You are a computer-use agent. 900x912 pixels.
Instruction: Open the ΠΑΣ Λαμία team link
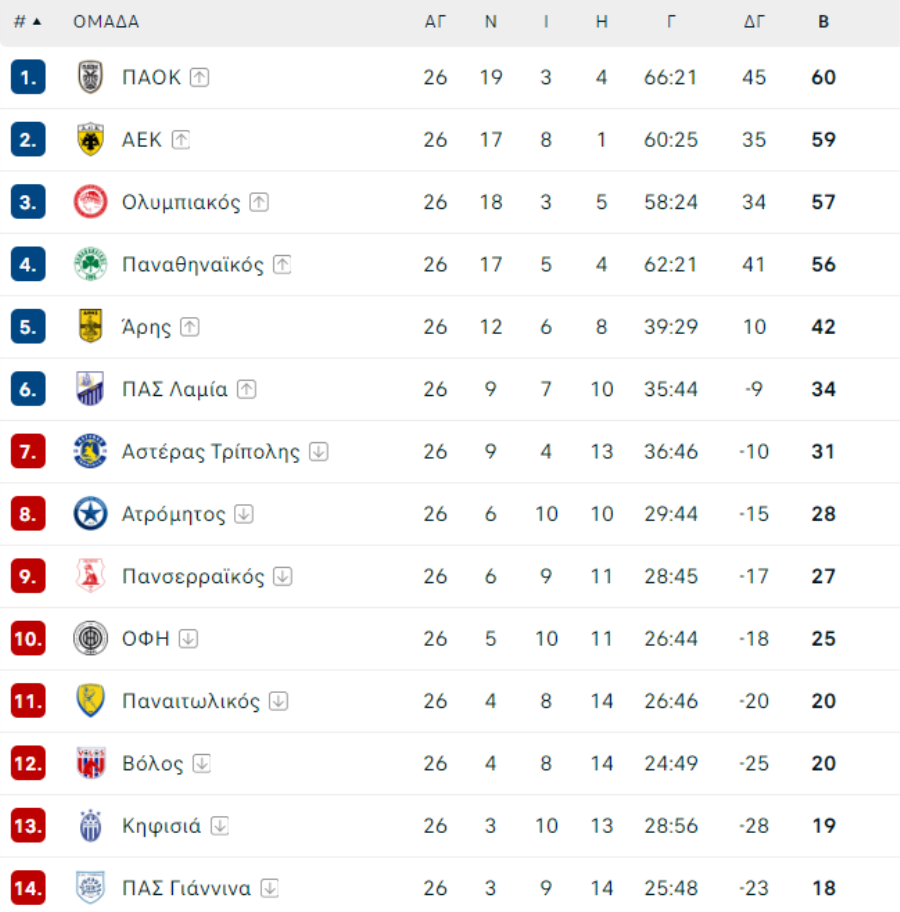click(175, 389)
